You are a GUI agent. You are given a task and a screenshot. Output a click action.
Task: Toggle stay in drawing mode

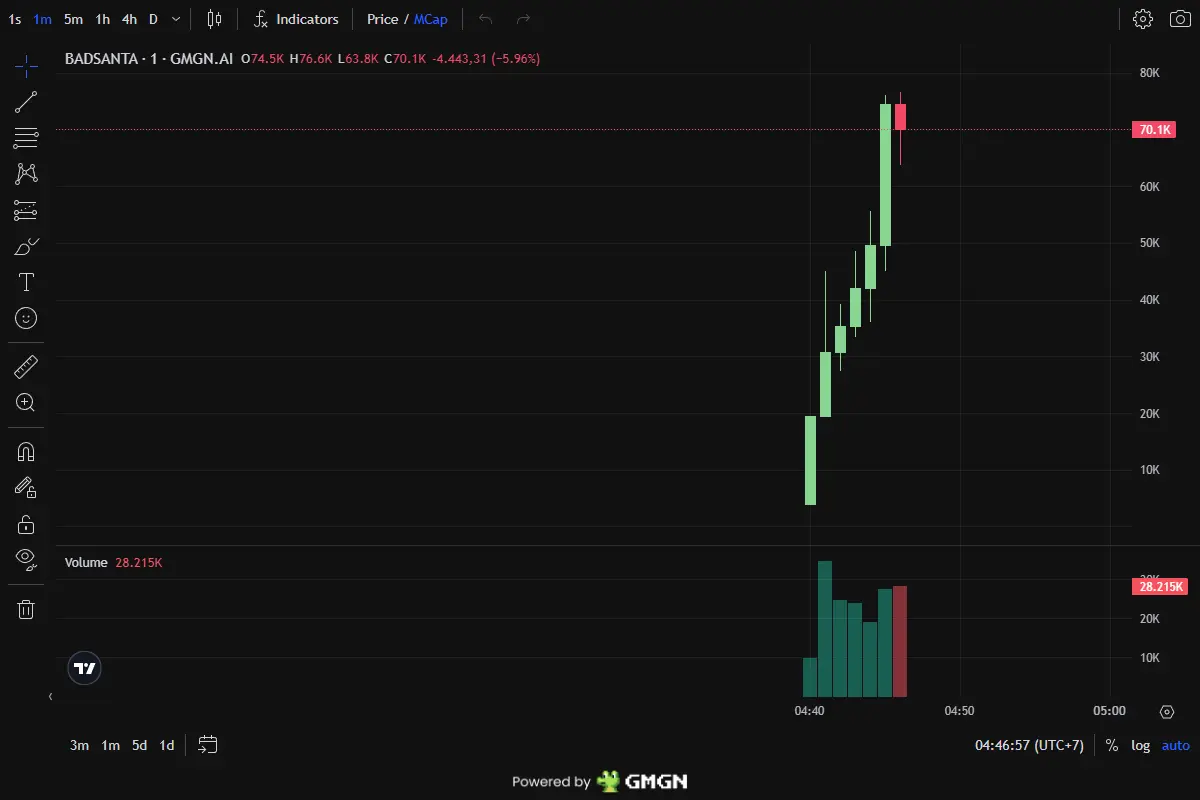(x=26, y=488)
